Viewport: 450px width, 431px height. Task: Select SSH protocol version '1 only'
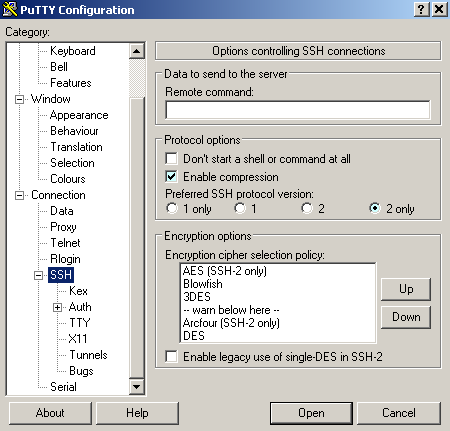point(172,208)
